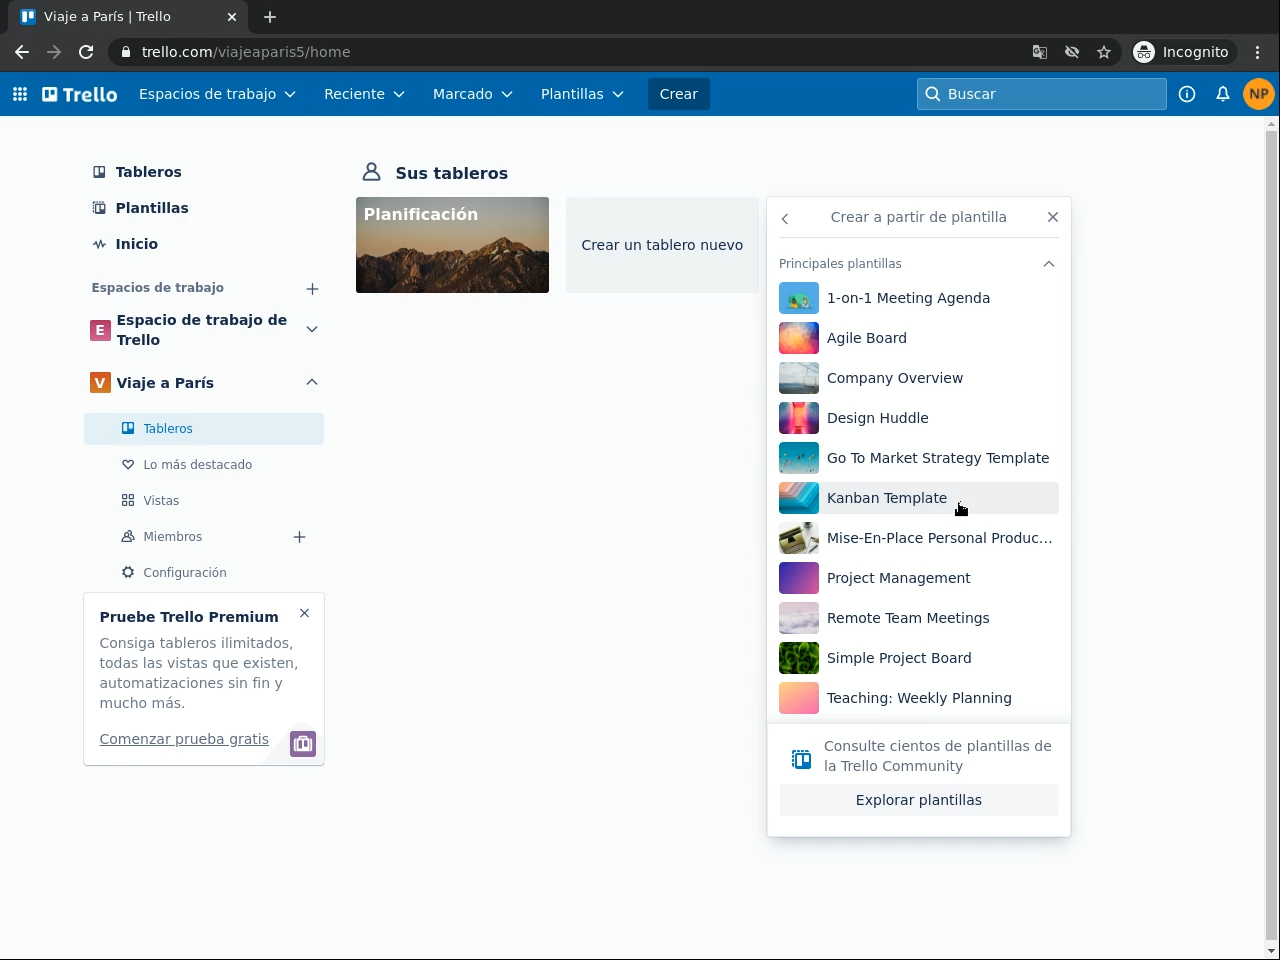Dismiss the Pruebe Trello Premium card
This screenshot has height=960, width=1280.
tap(305, 614)
